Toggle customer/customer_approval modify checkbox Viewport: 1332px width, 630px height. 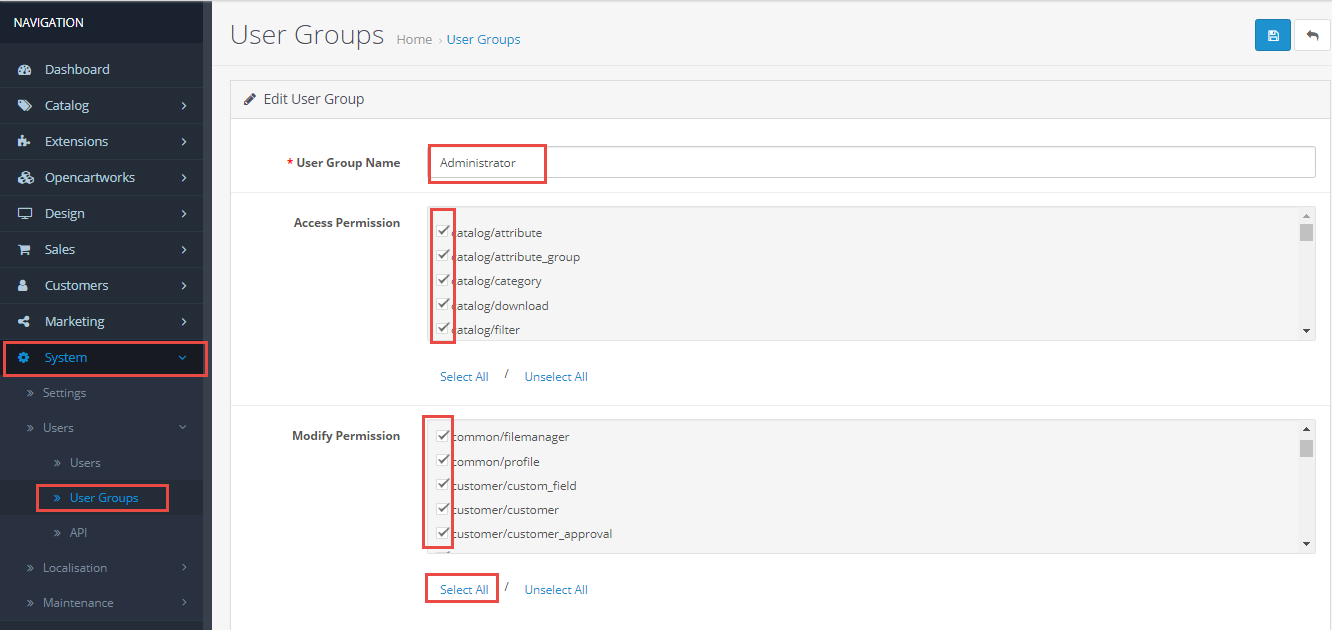coord(443,533)
